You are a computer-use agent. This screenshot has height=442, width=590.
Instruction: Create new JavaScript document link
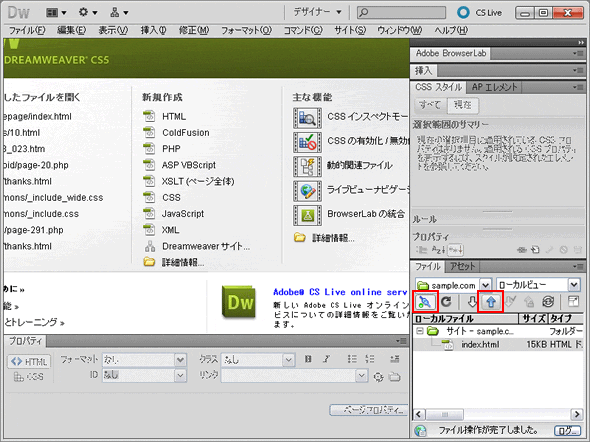click(183, 214)
